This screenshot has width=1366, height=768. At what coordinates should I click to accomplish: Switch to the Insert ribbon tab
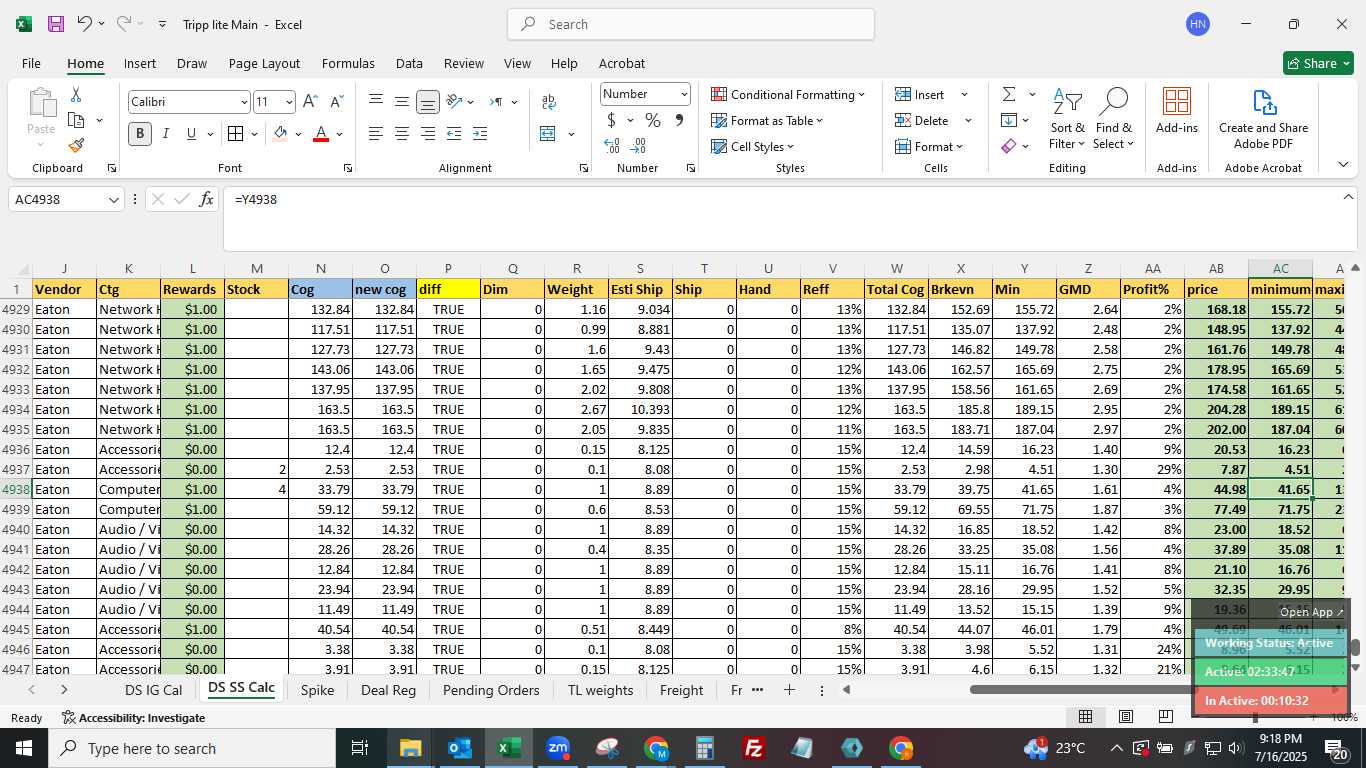tap(140, 63)
